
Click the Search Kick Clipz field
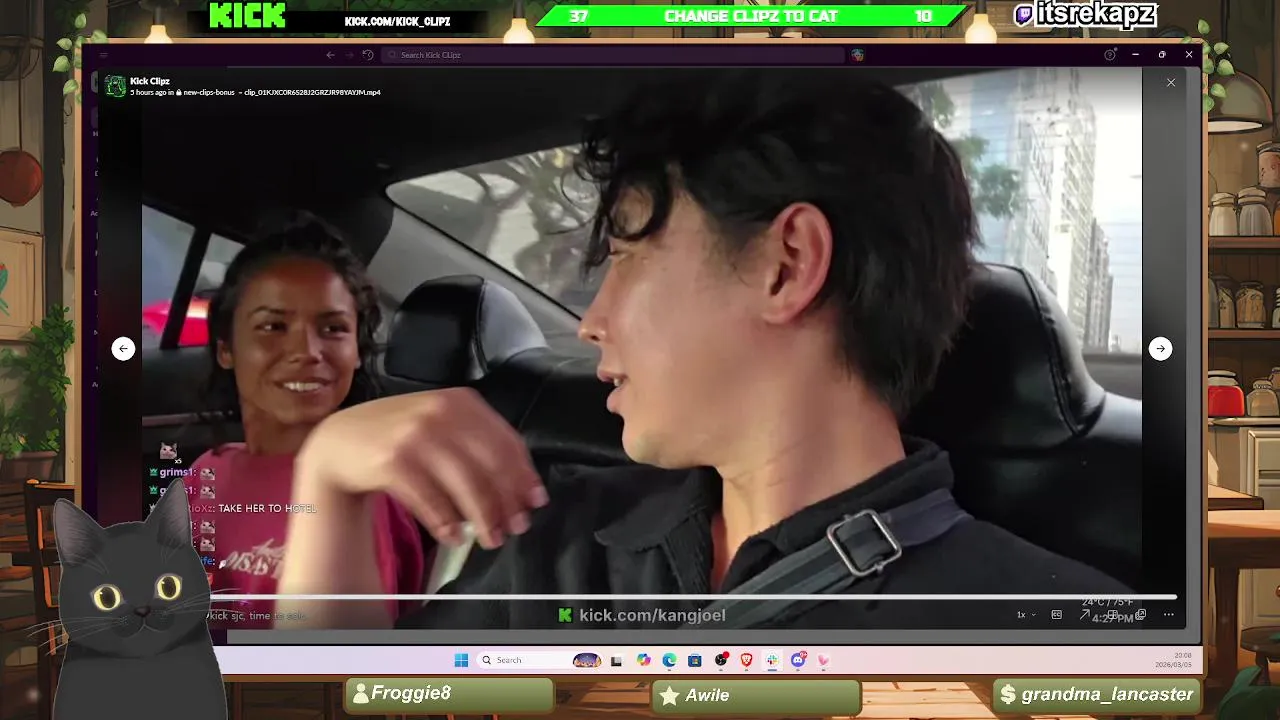tap(613, 55)
